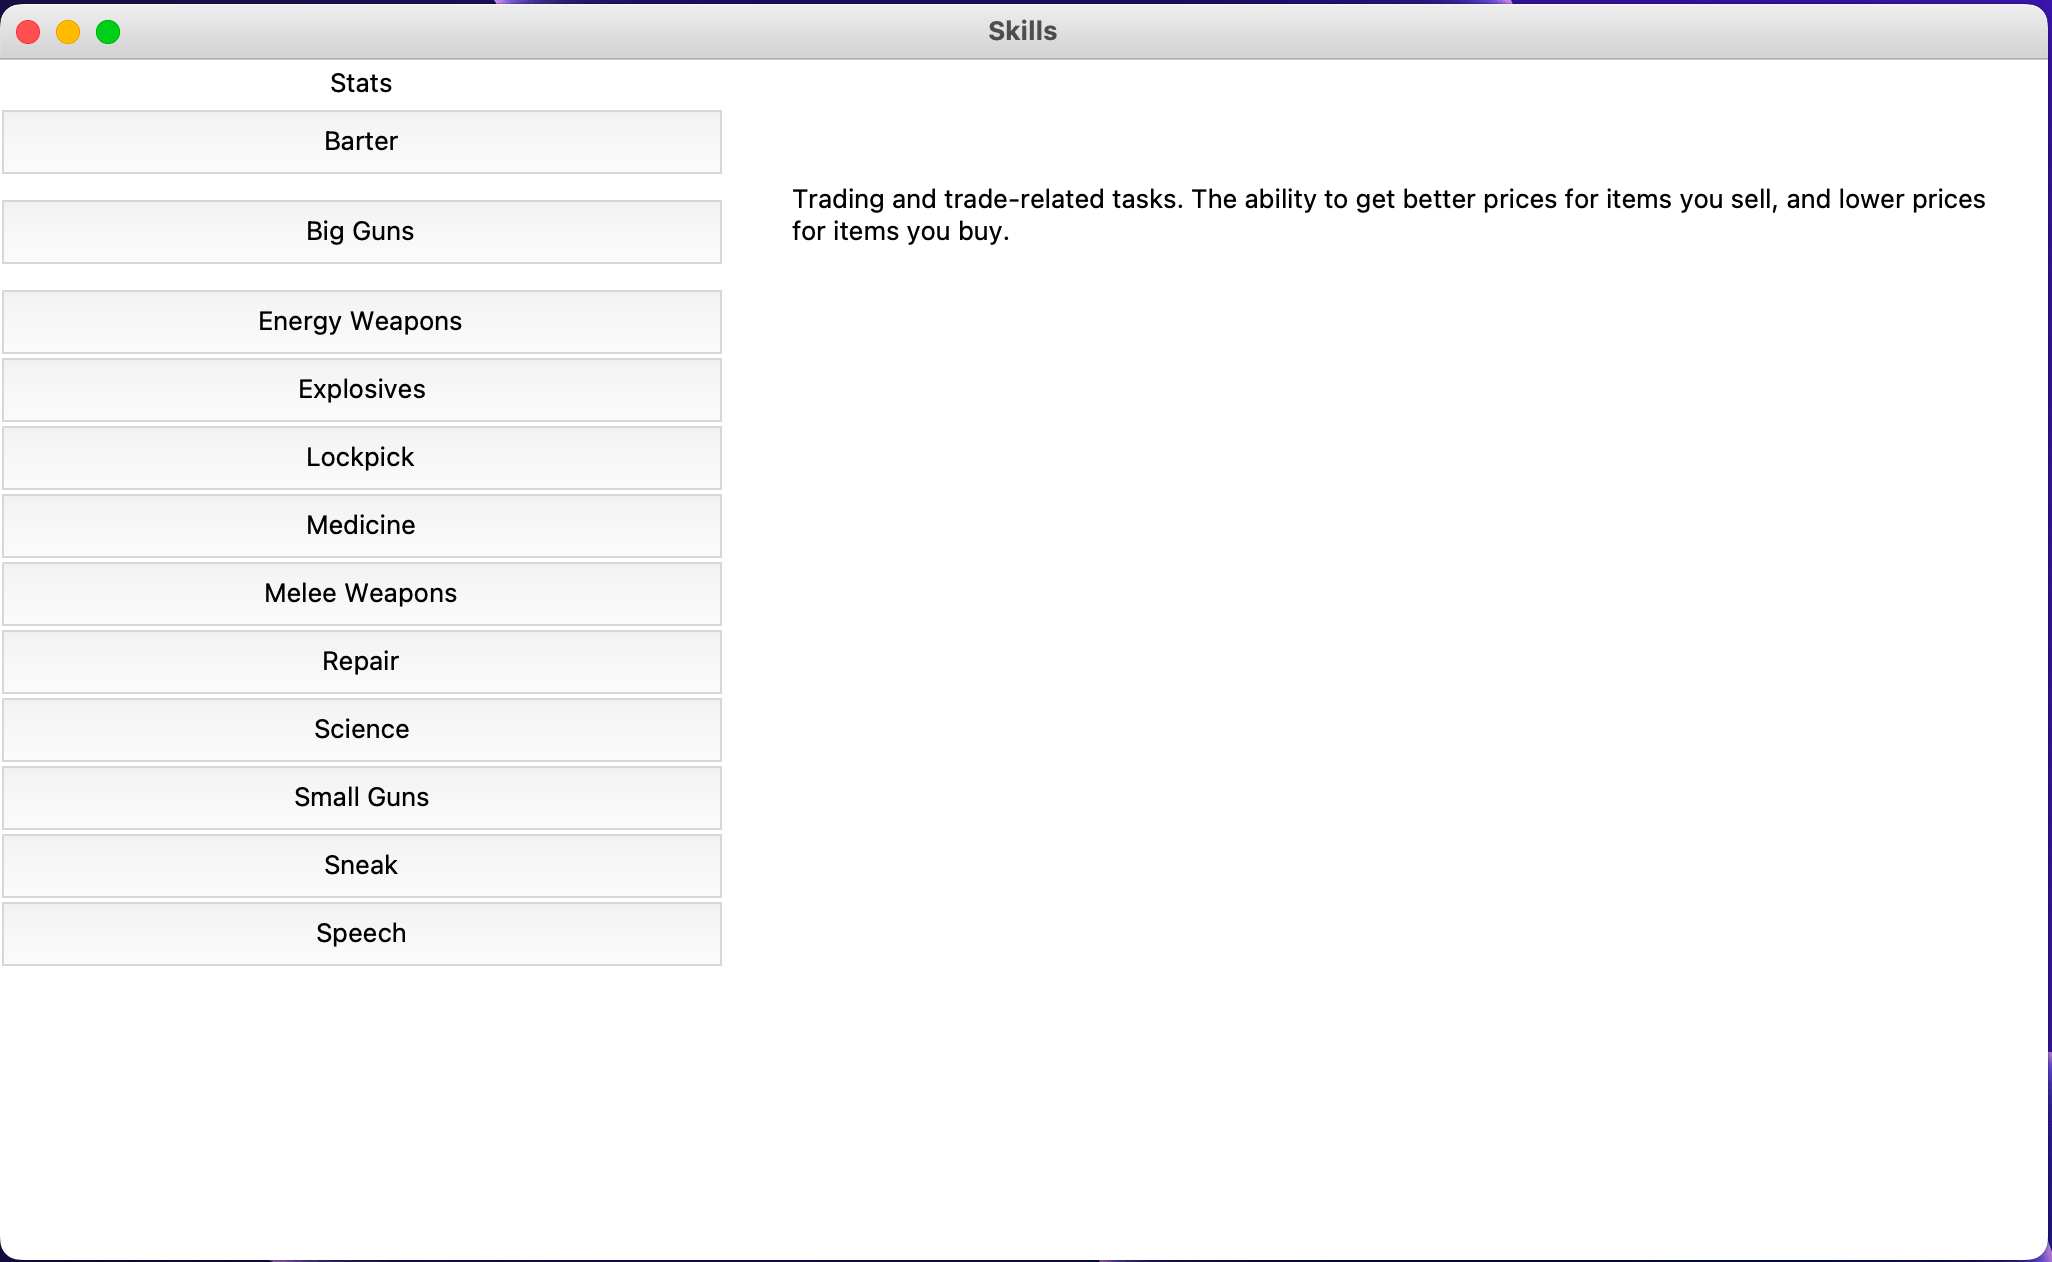The height and width of the screenshot is (1262, 2052).
Task: Click the Barter description text
Action: coord(1388,215)
